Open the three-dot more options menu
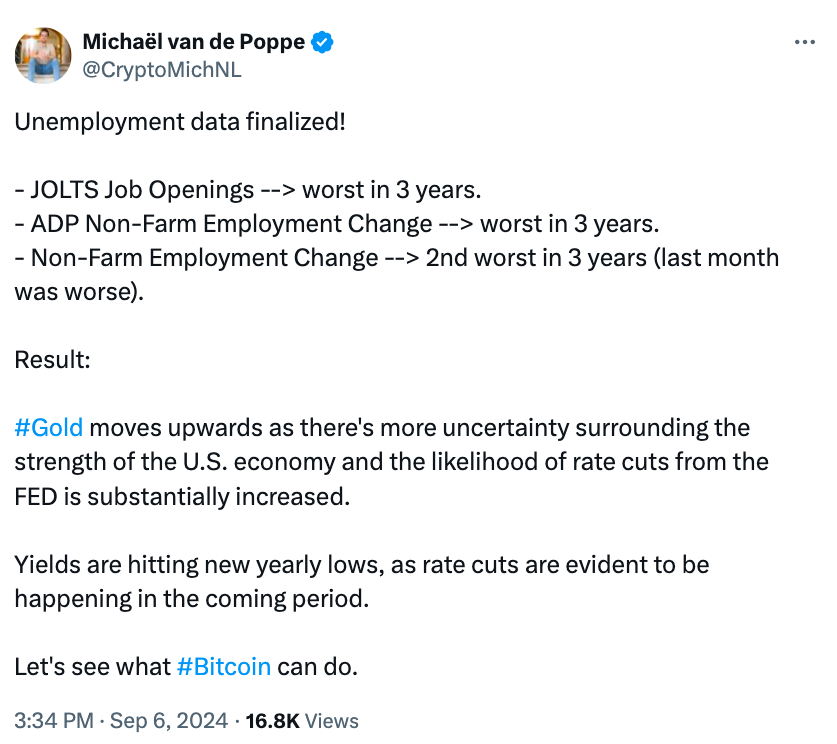This screenshot has height=744, width=837. [804, 43]
